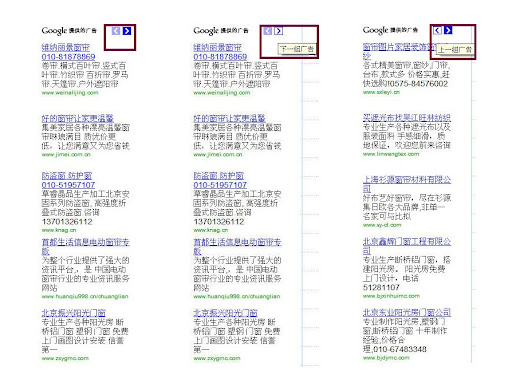Open the 买遮光布找吴江旺林纺织 ad link

point(407,118)
